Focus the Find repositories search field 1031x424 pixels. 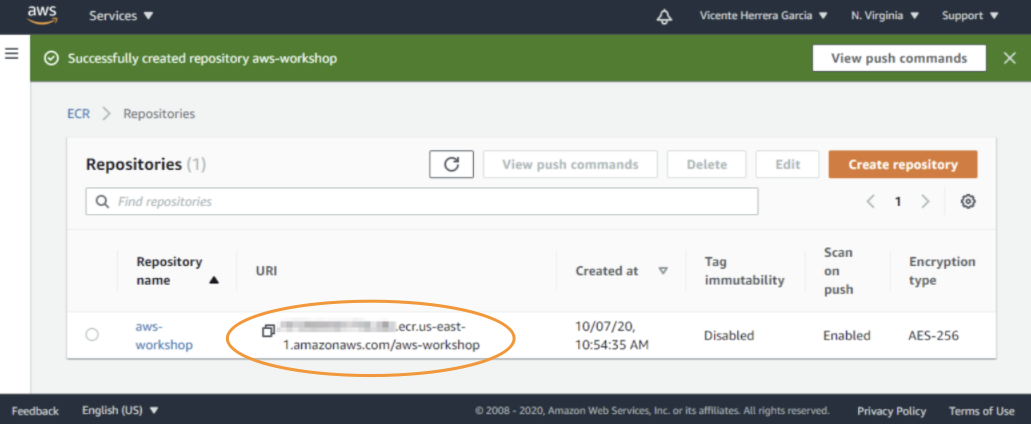tap(421, 201)
